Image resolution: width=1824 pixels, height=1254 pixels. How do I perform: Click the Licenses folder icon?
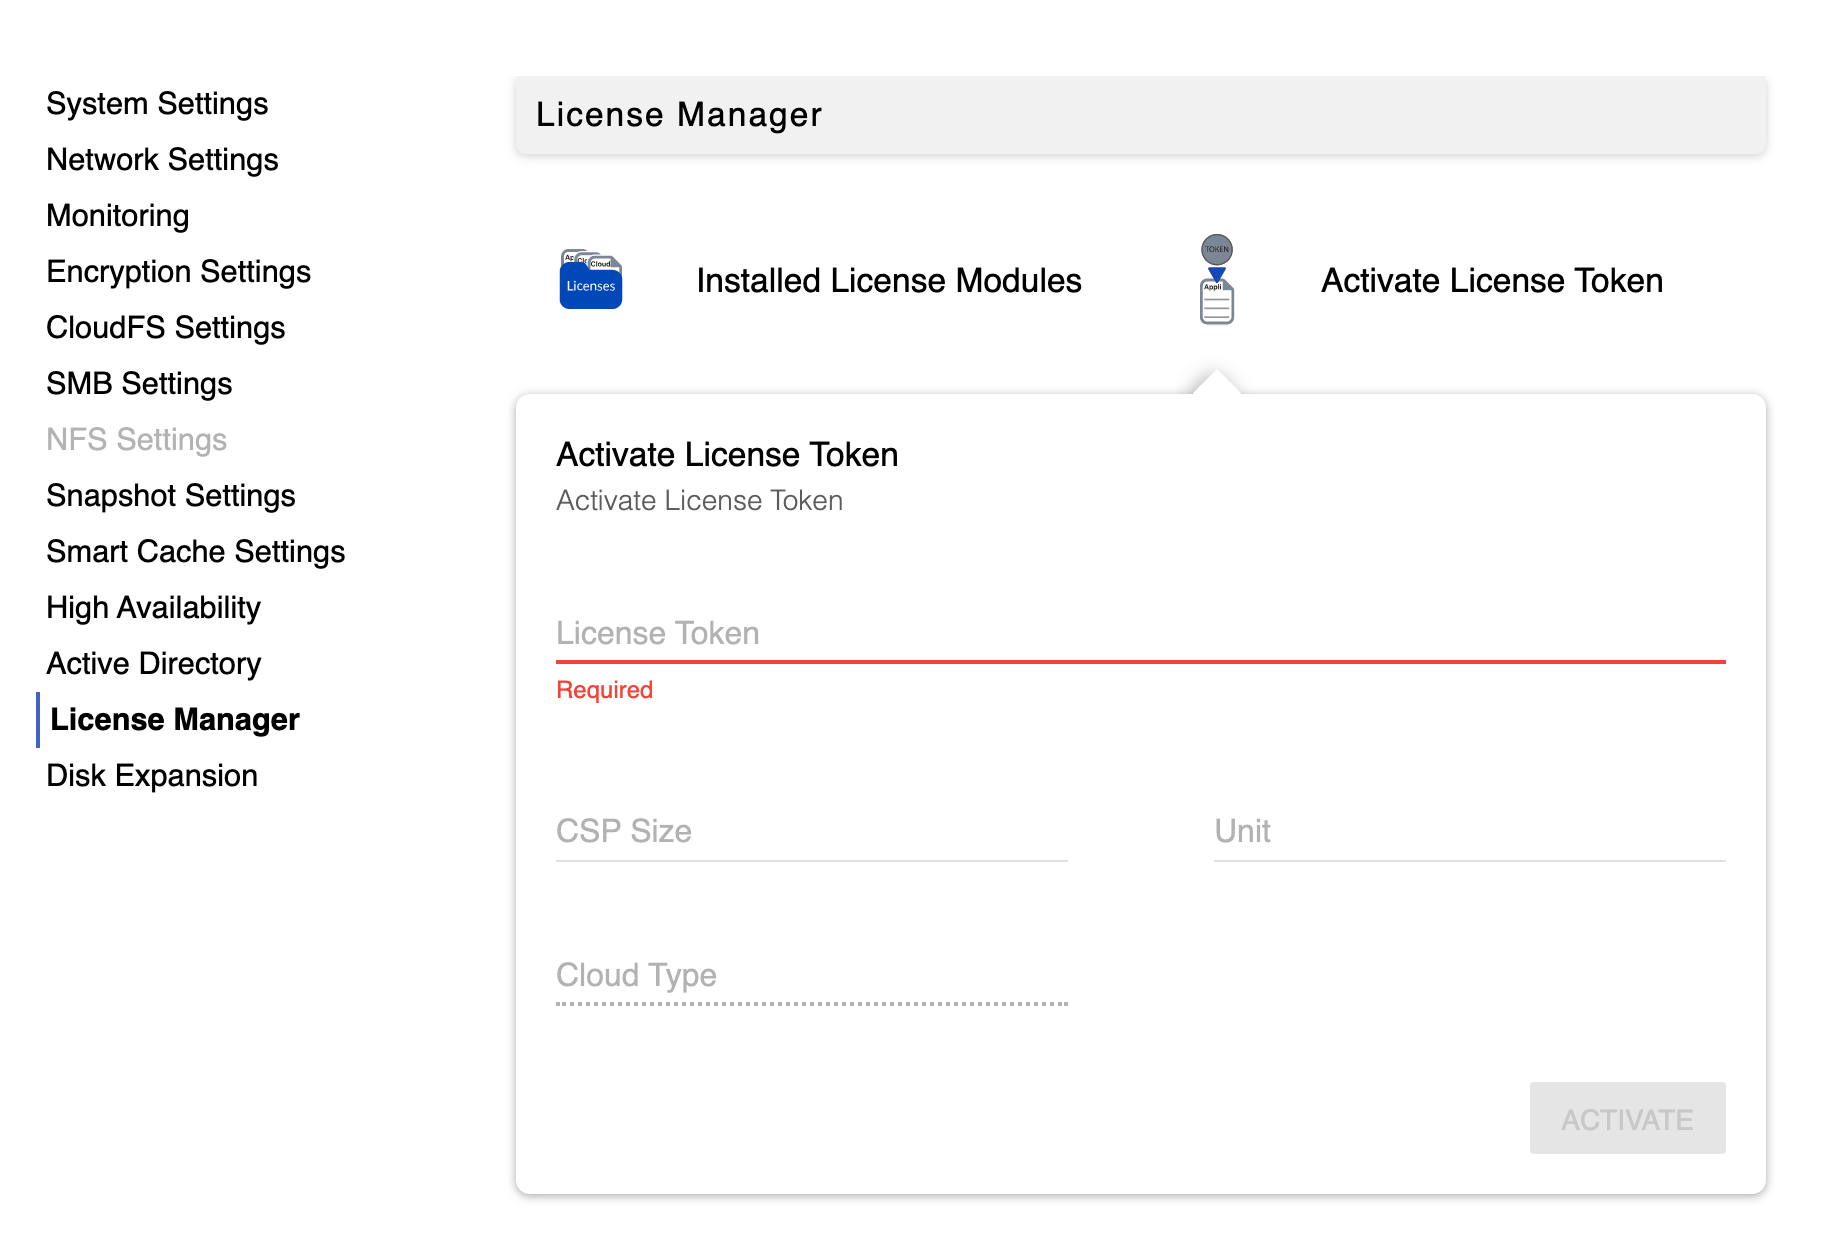point(591,279)
